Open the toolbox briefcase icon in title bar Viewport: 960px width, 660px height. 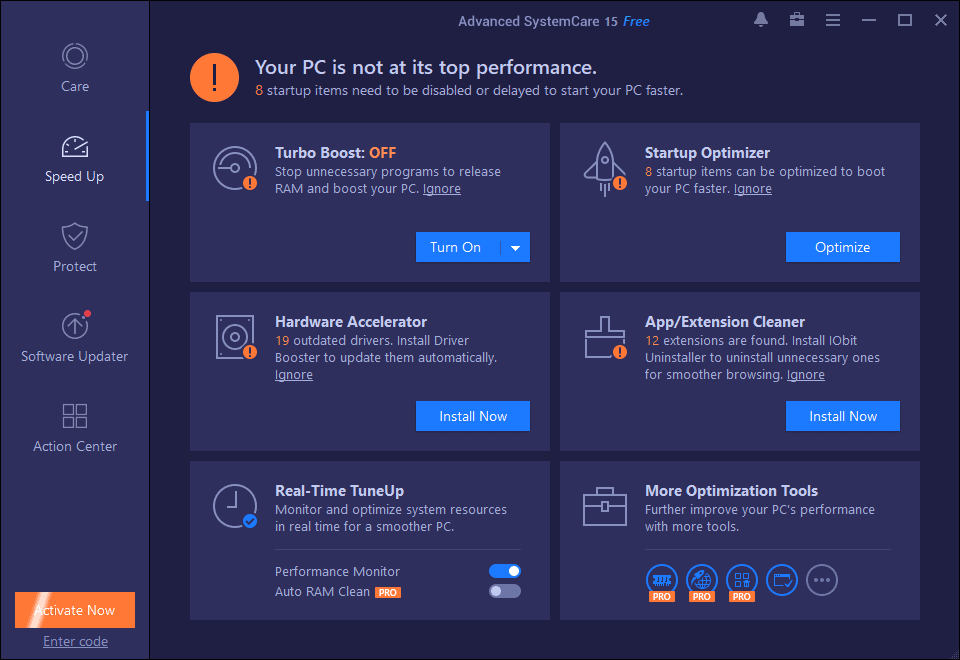pos(797,20)
